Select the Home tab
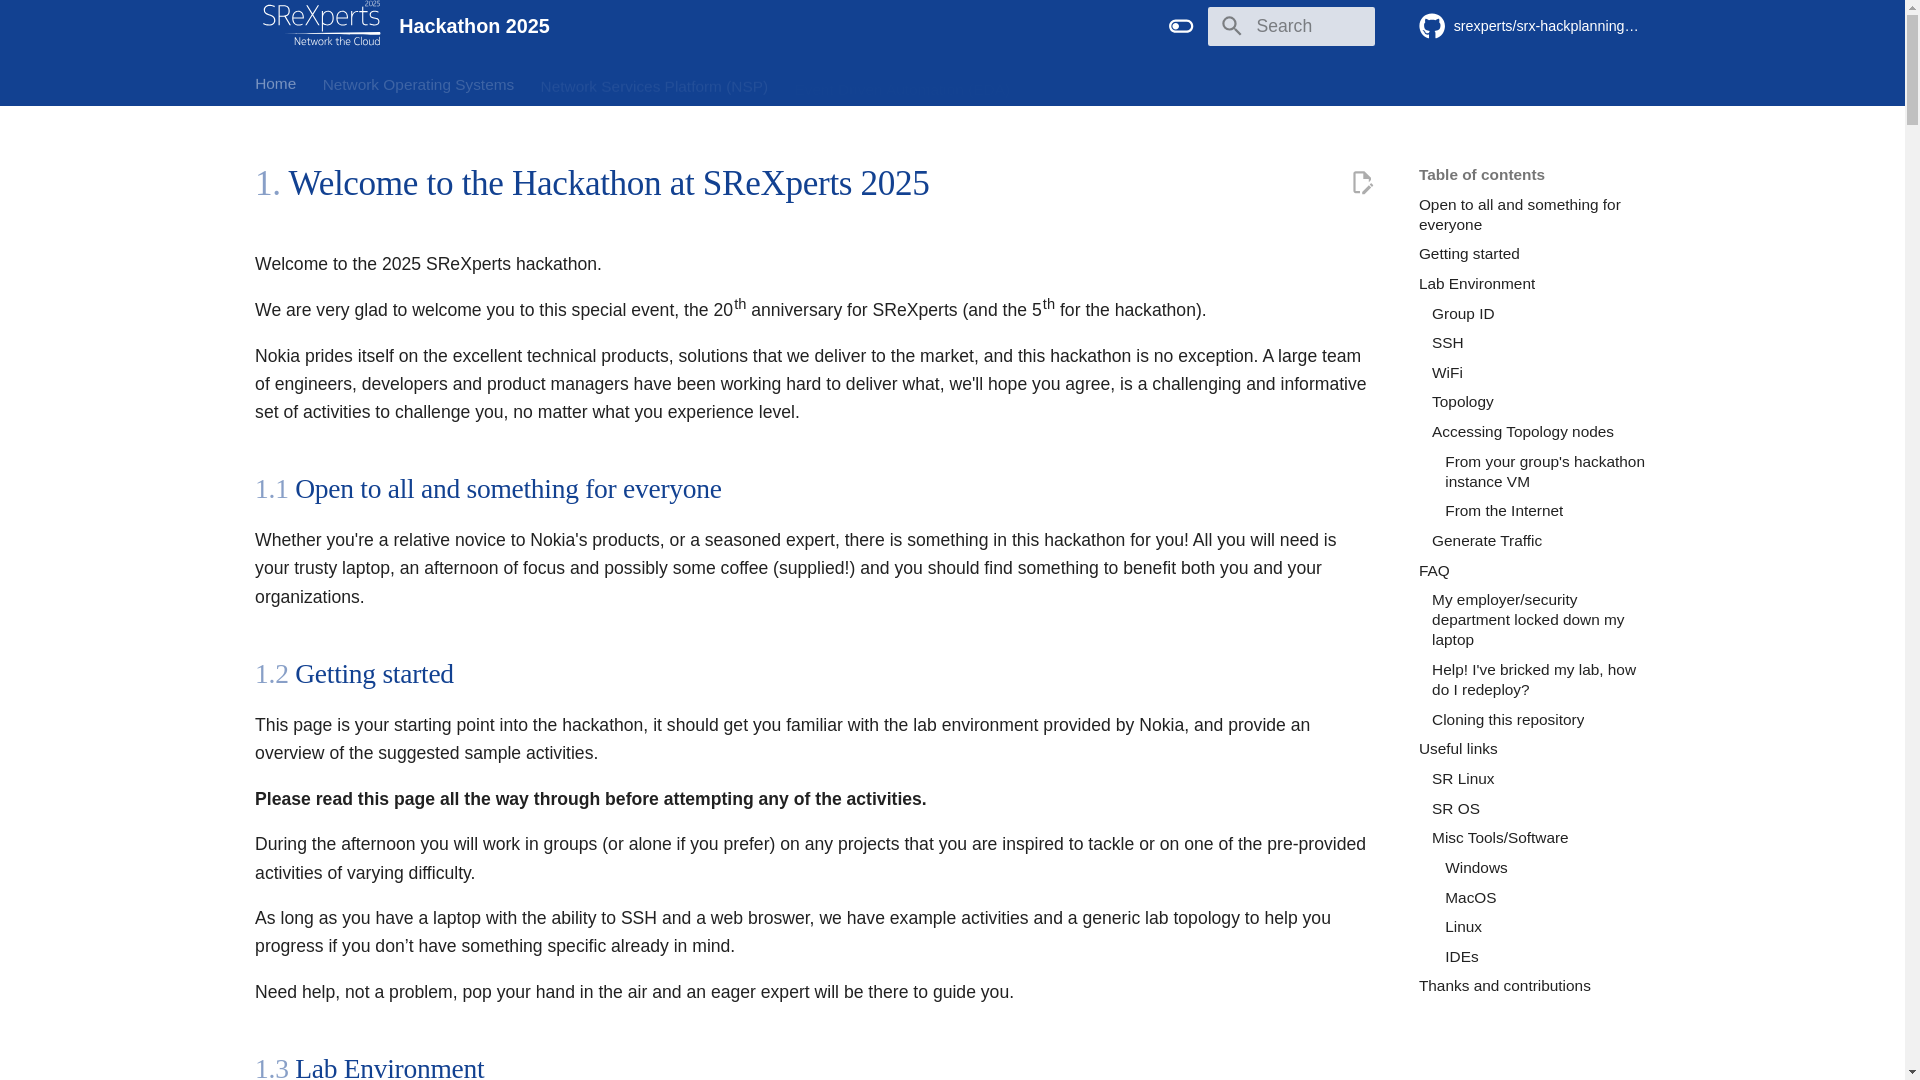Viewport: 1920px width, 1080px height. (275, 84)
